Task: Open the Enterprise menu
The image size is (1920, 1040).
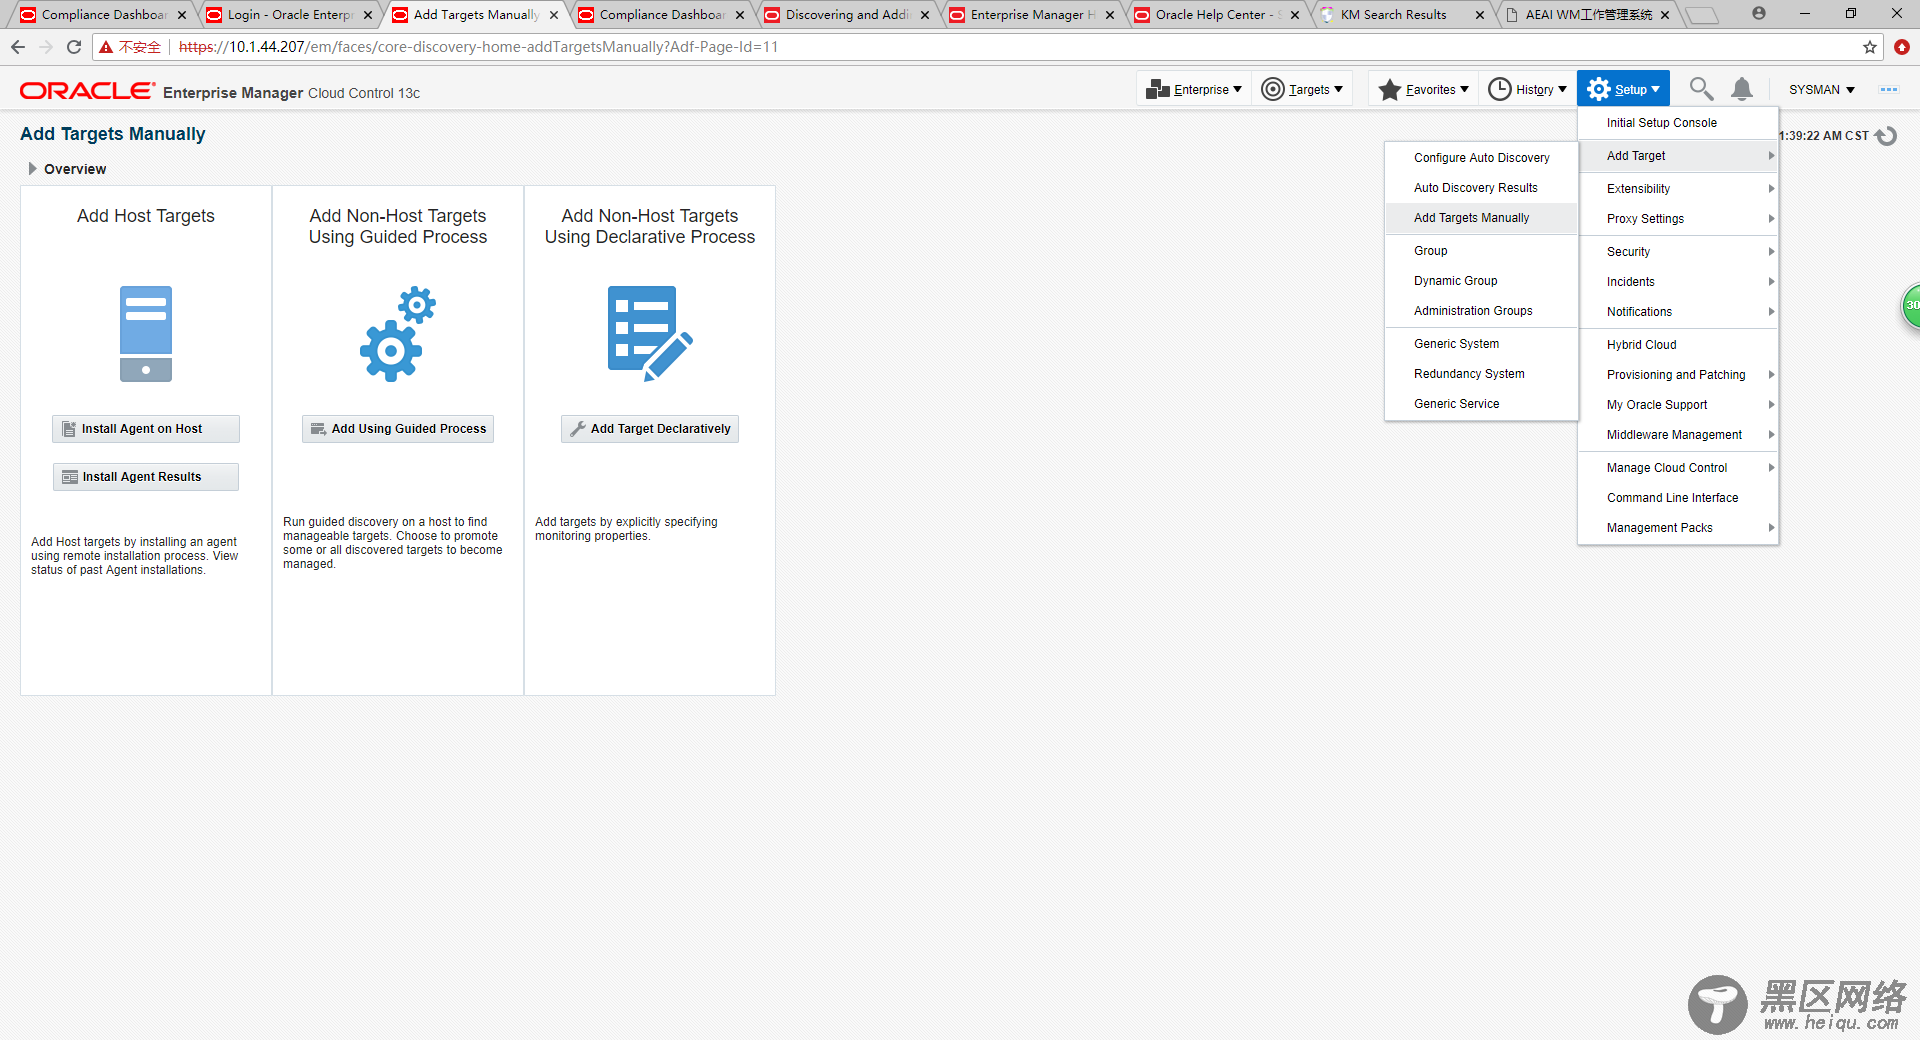Action: tap(1194, 89)
